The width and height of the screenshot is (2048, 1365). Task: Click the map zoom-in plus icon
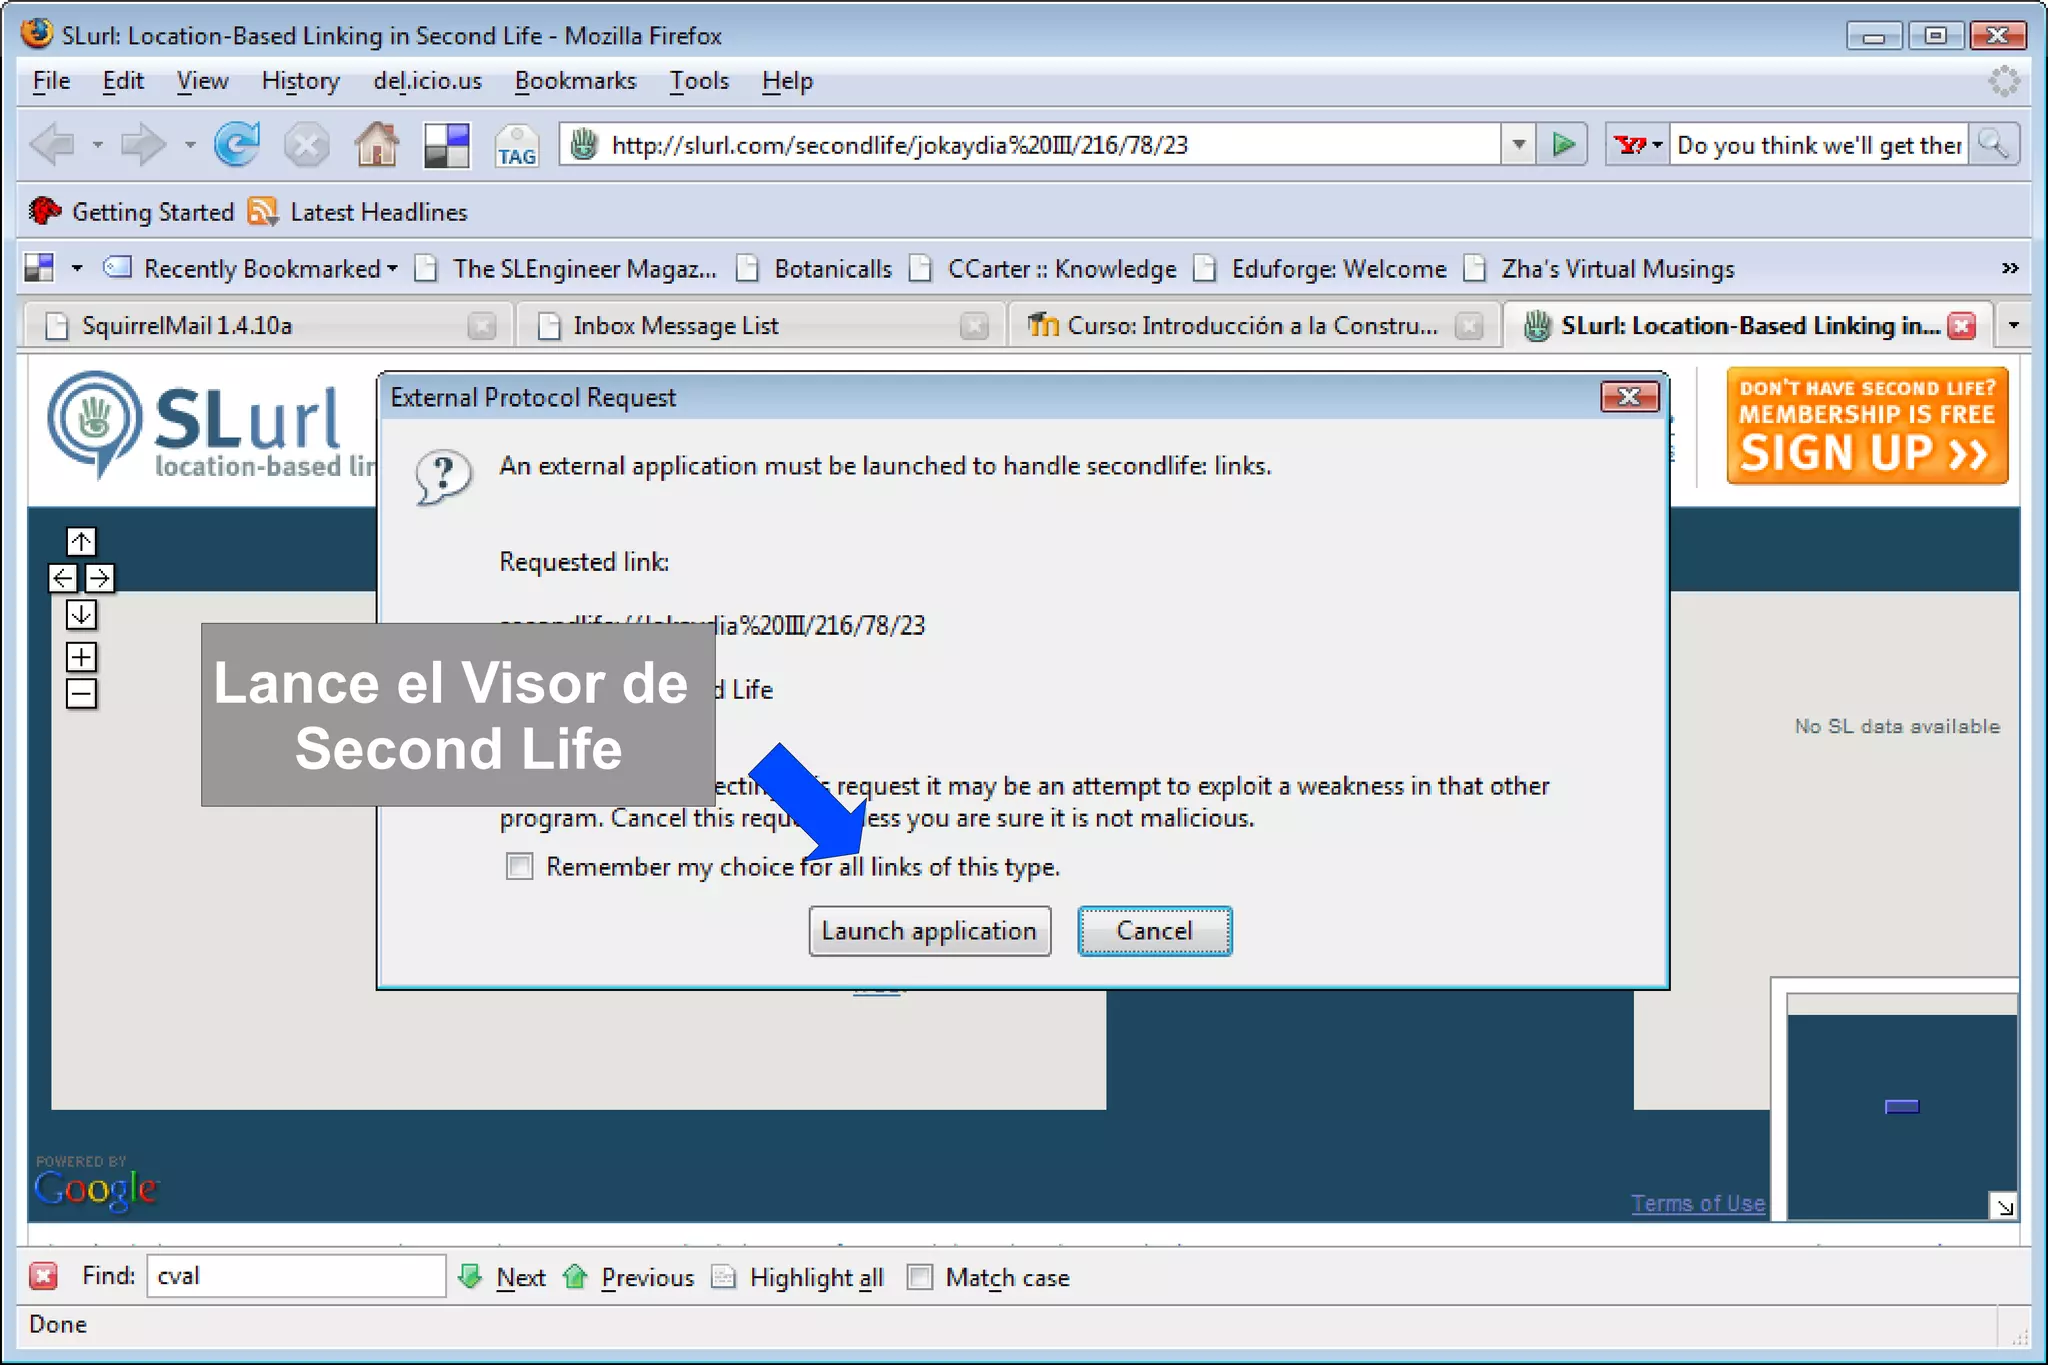coord(81,657)
